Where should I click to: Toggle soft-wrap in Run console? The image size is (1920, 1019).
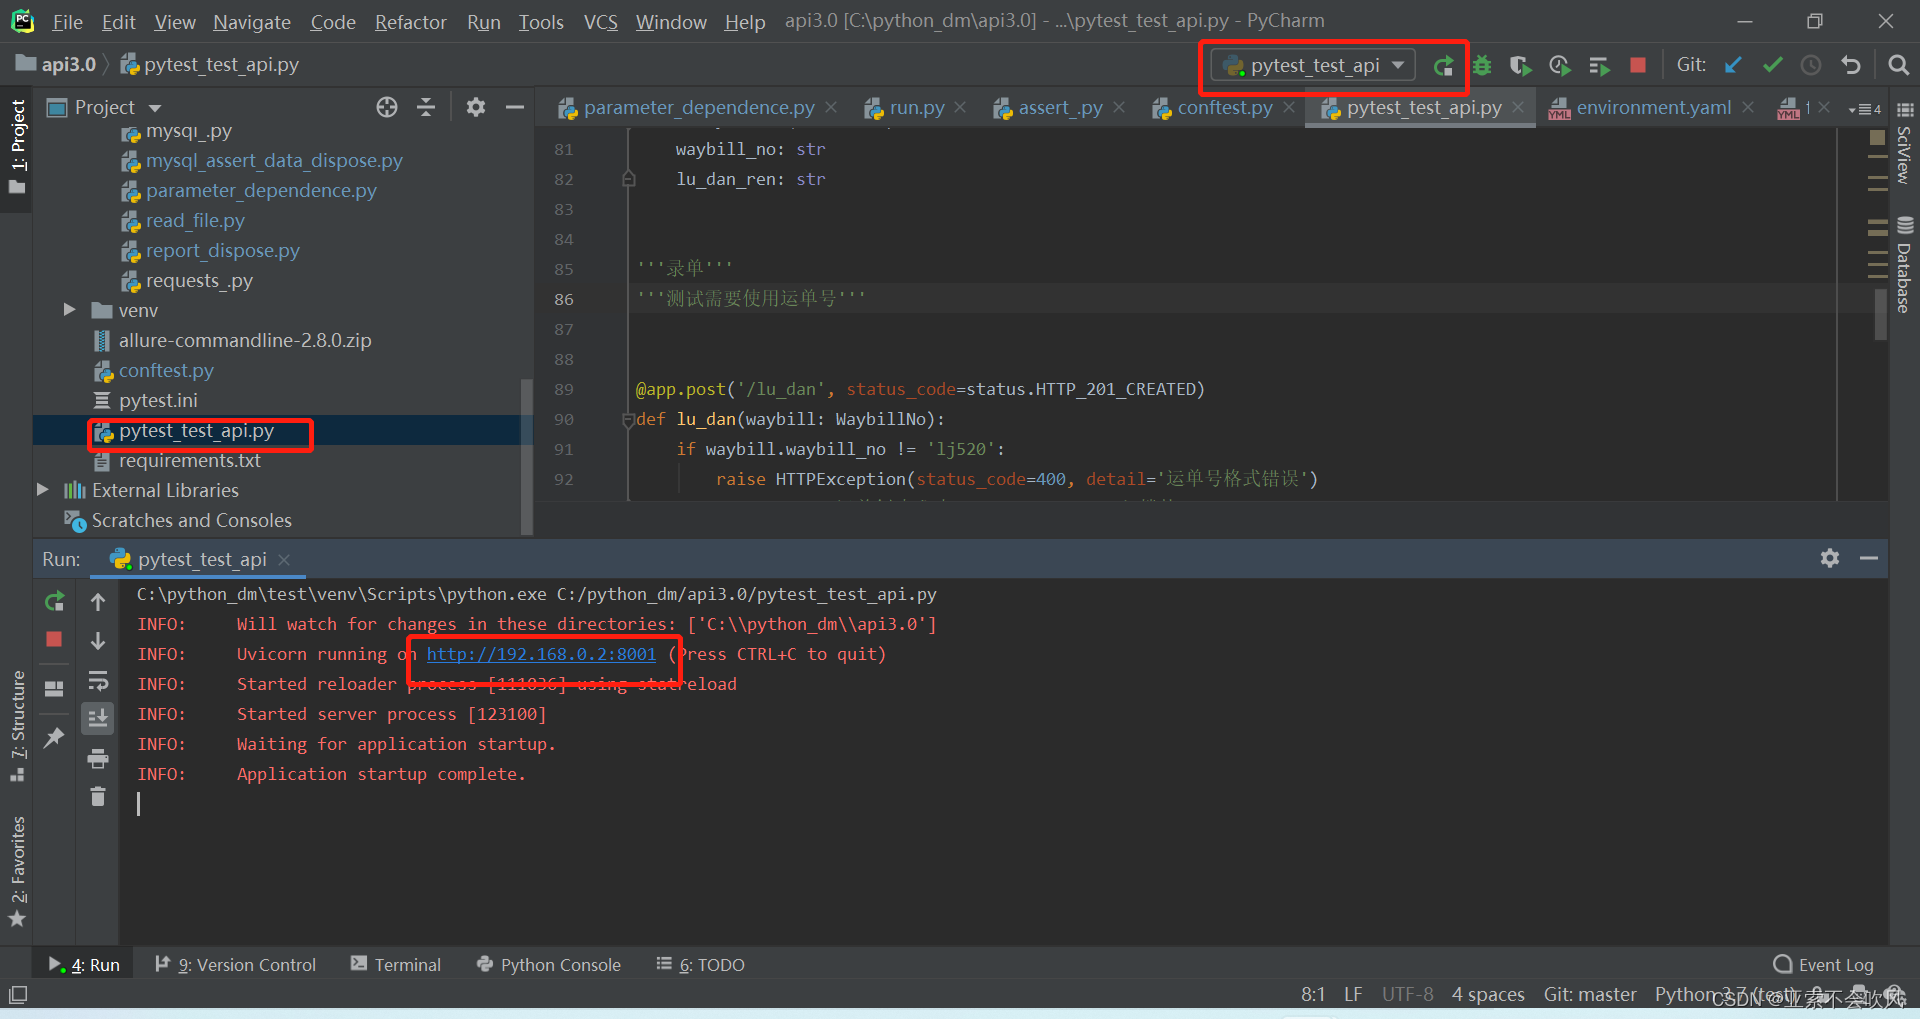98,681
